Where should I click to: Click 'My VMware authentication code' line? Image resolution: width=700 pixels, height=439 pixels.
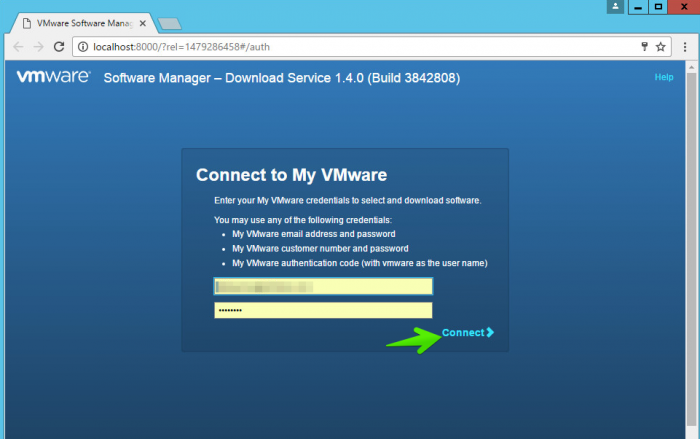point(359,263)
